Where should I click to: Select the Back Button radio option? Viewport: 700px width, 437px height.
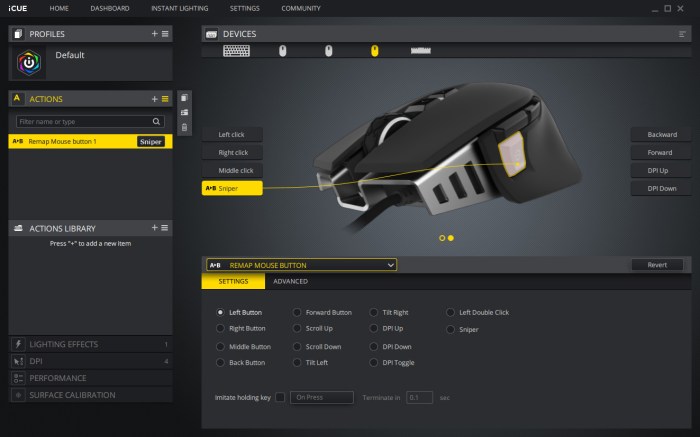coord(220,362)
